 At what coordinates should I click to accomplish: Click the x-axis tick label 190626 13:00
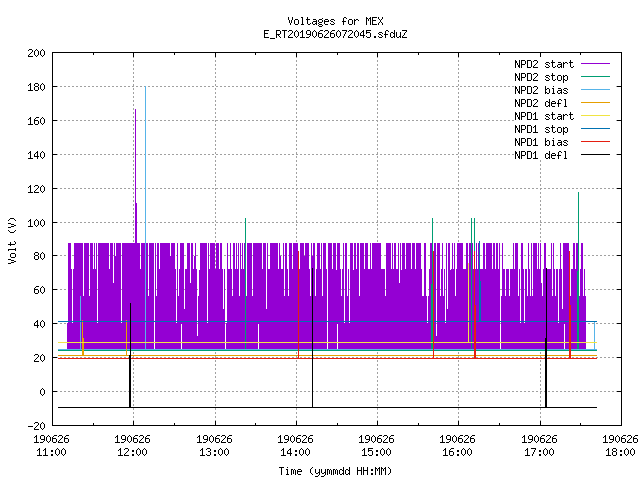tap(214, 446)
